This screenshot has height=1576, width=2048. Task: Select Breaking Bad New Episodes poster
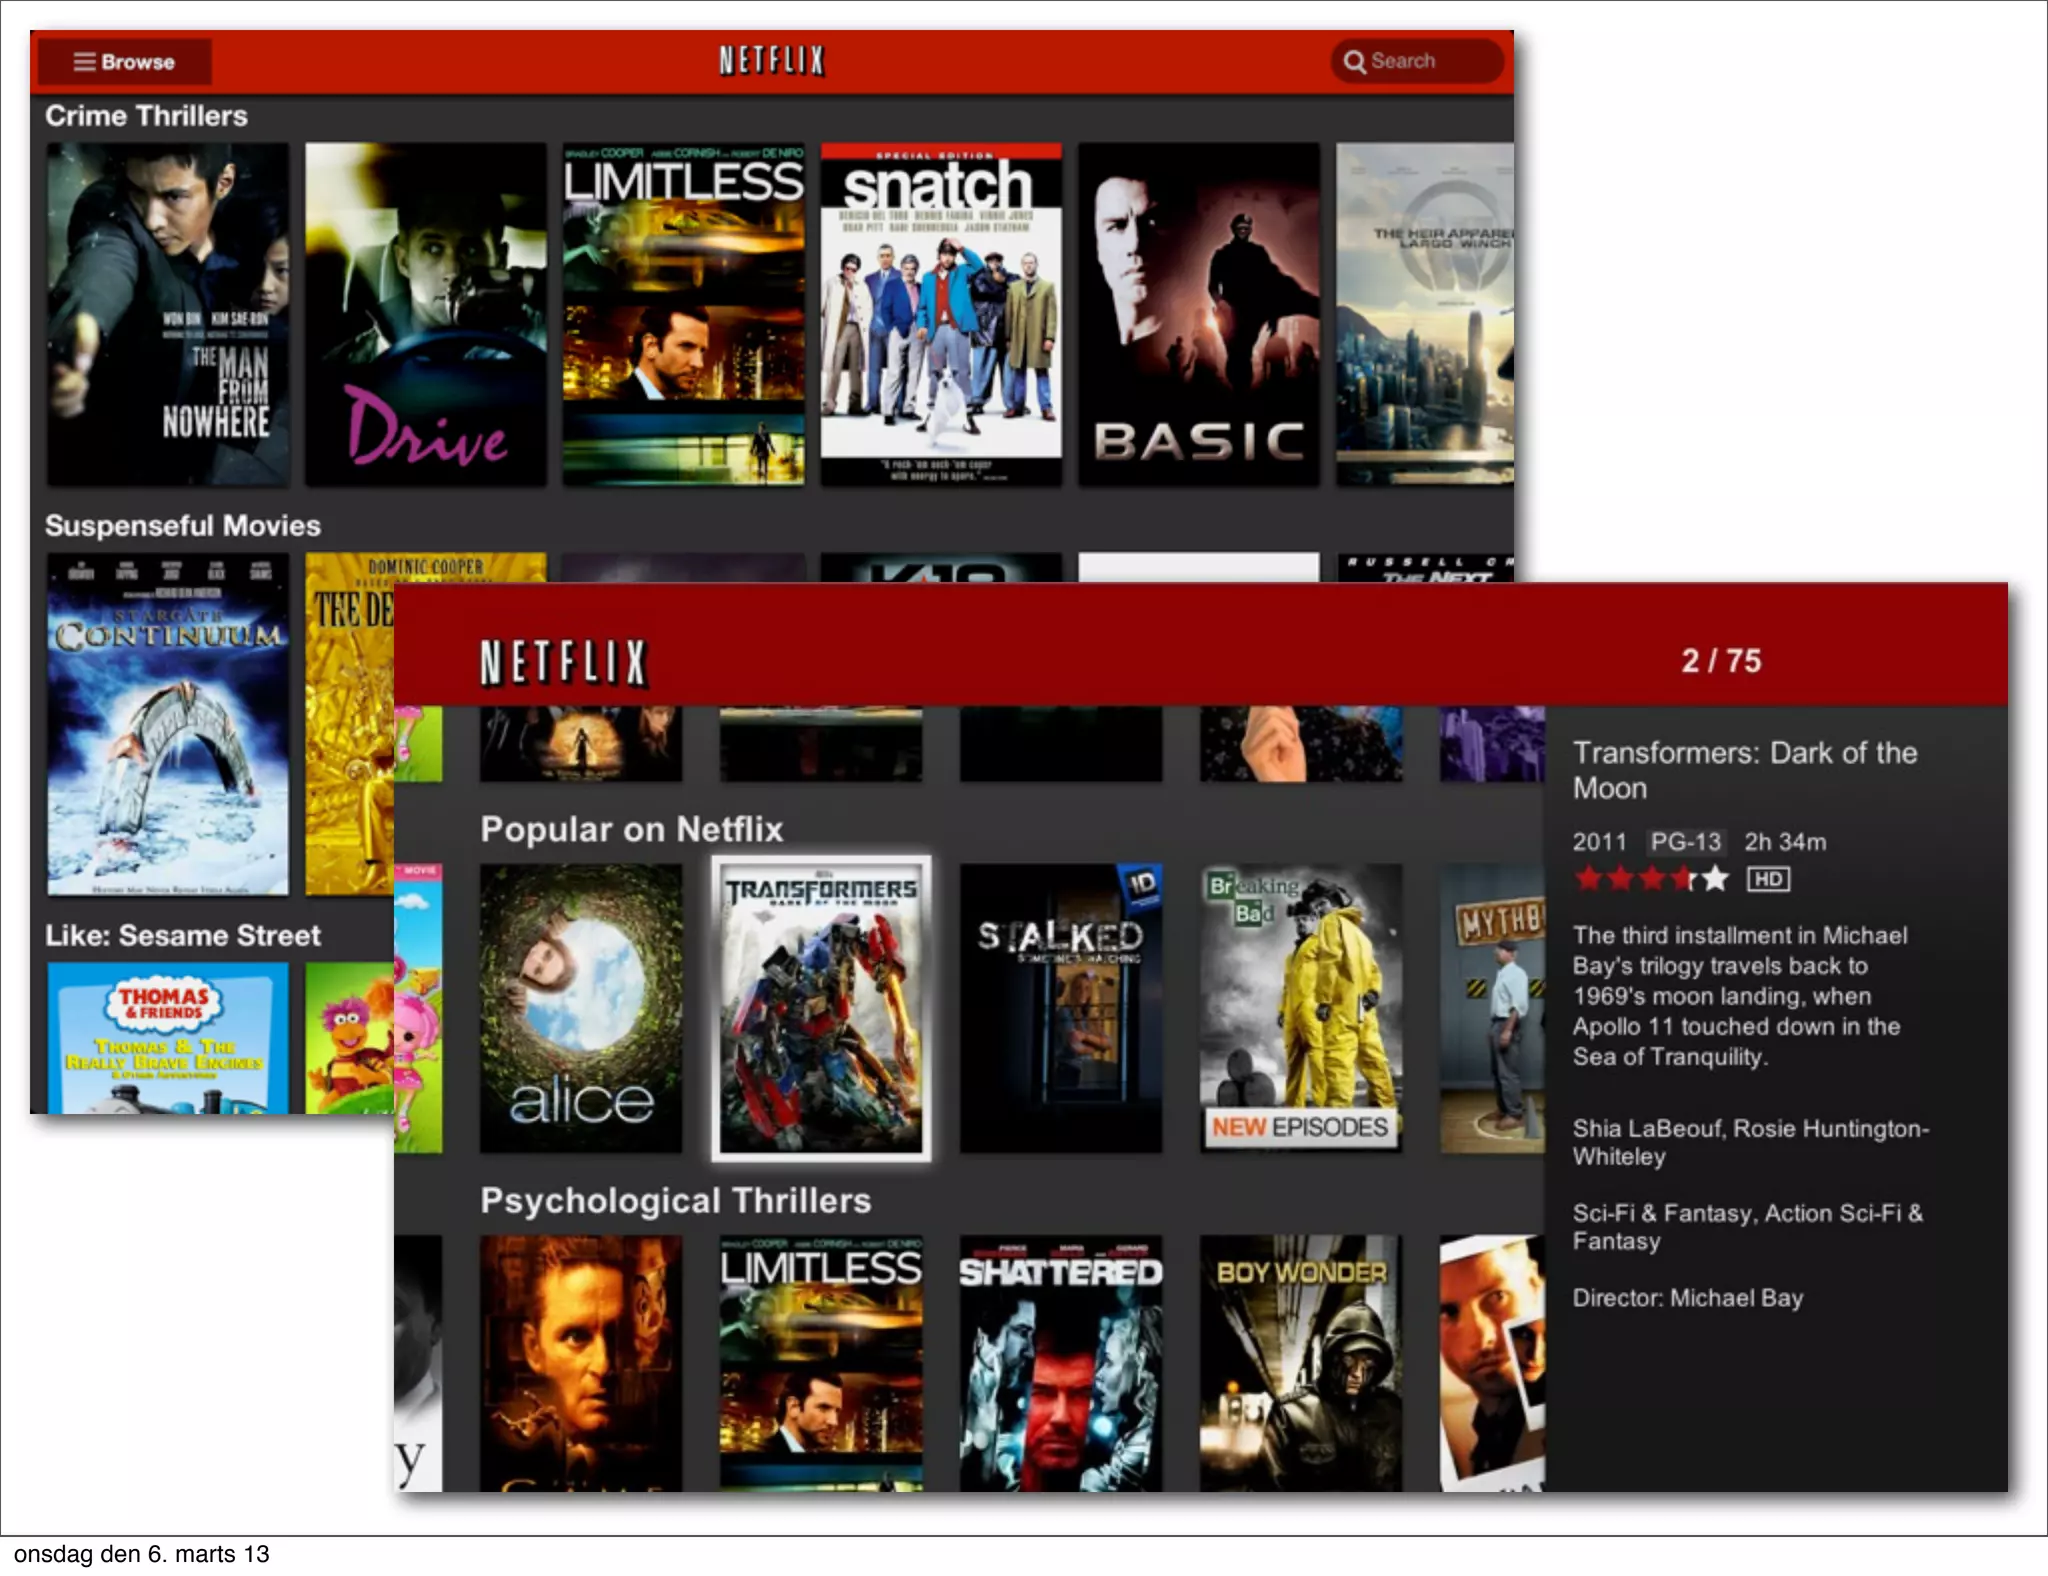tap(1301, 1008)
